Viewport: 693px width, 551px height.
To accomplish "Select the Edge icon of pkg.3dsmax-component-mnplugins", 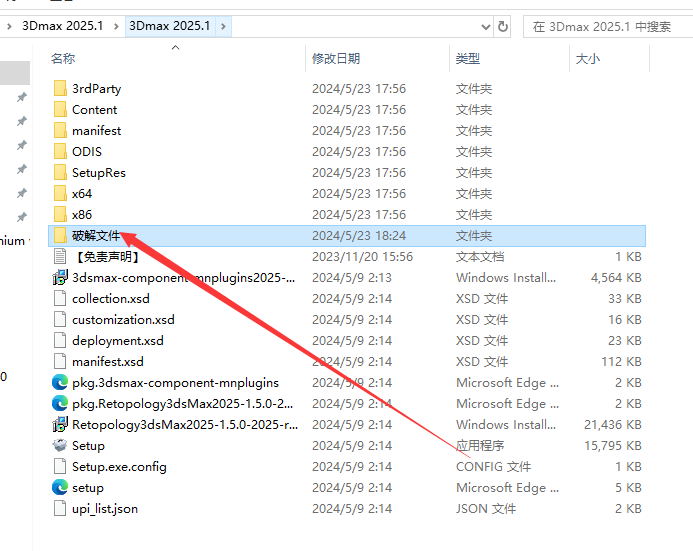I will click(60, 382).
